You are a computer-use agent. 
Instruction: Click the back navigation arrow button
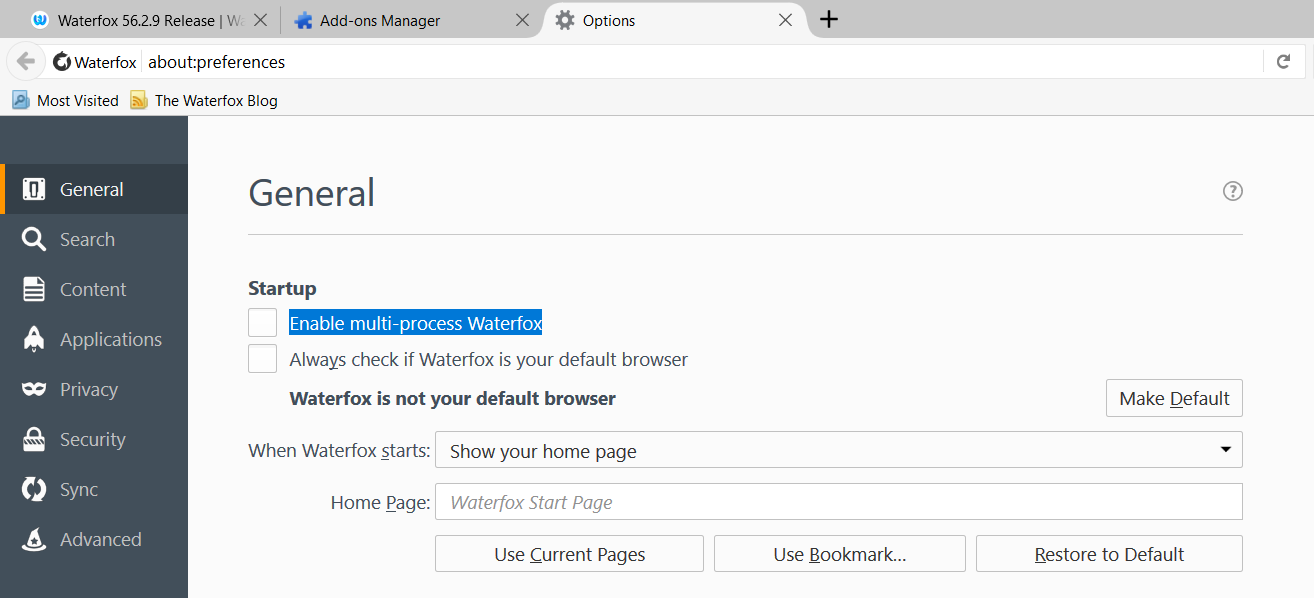(x=26, y=62)
